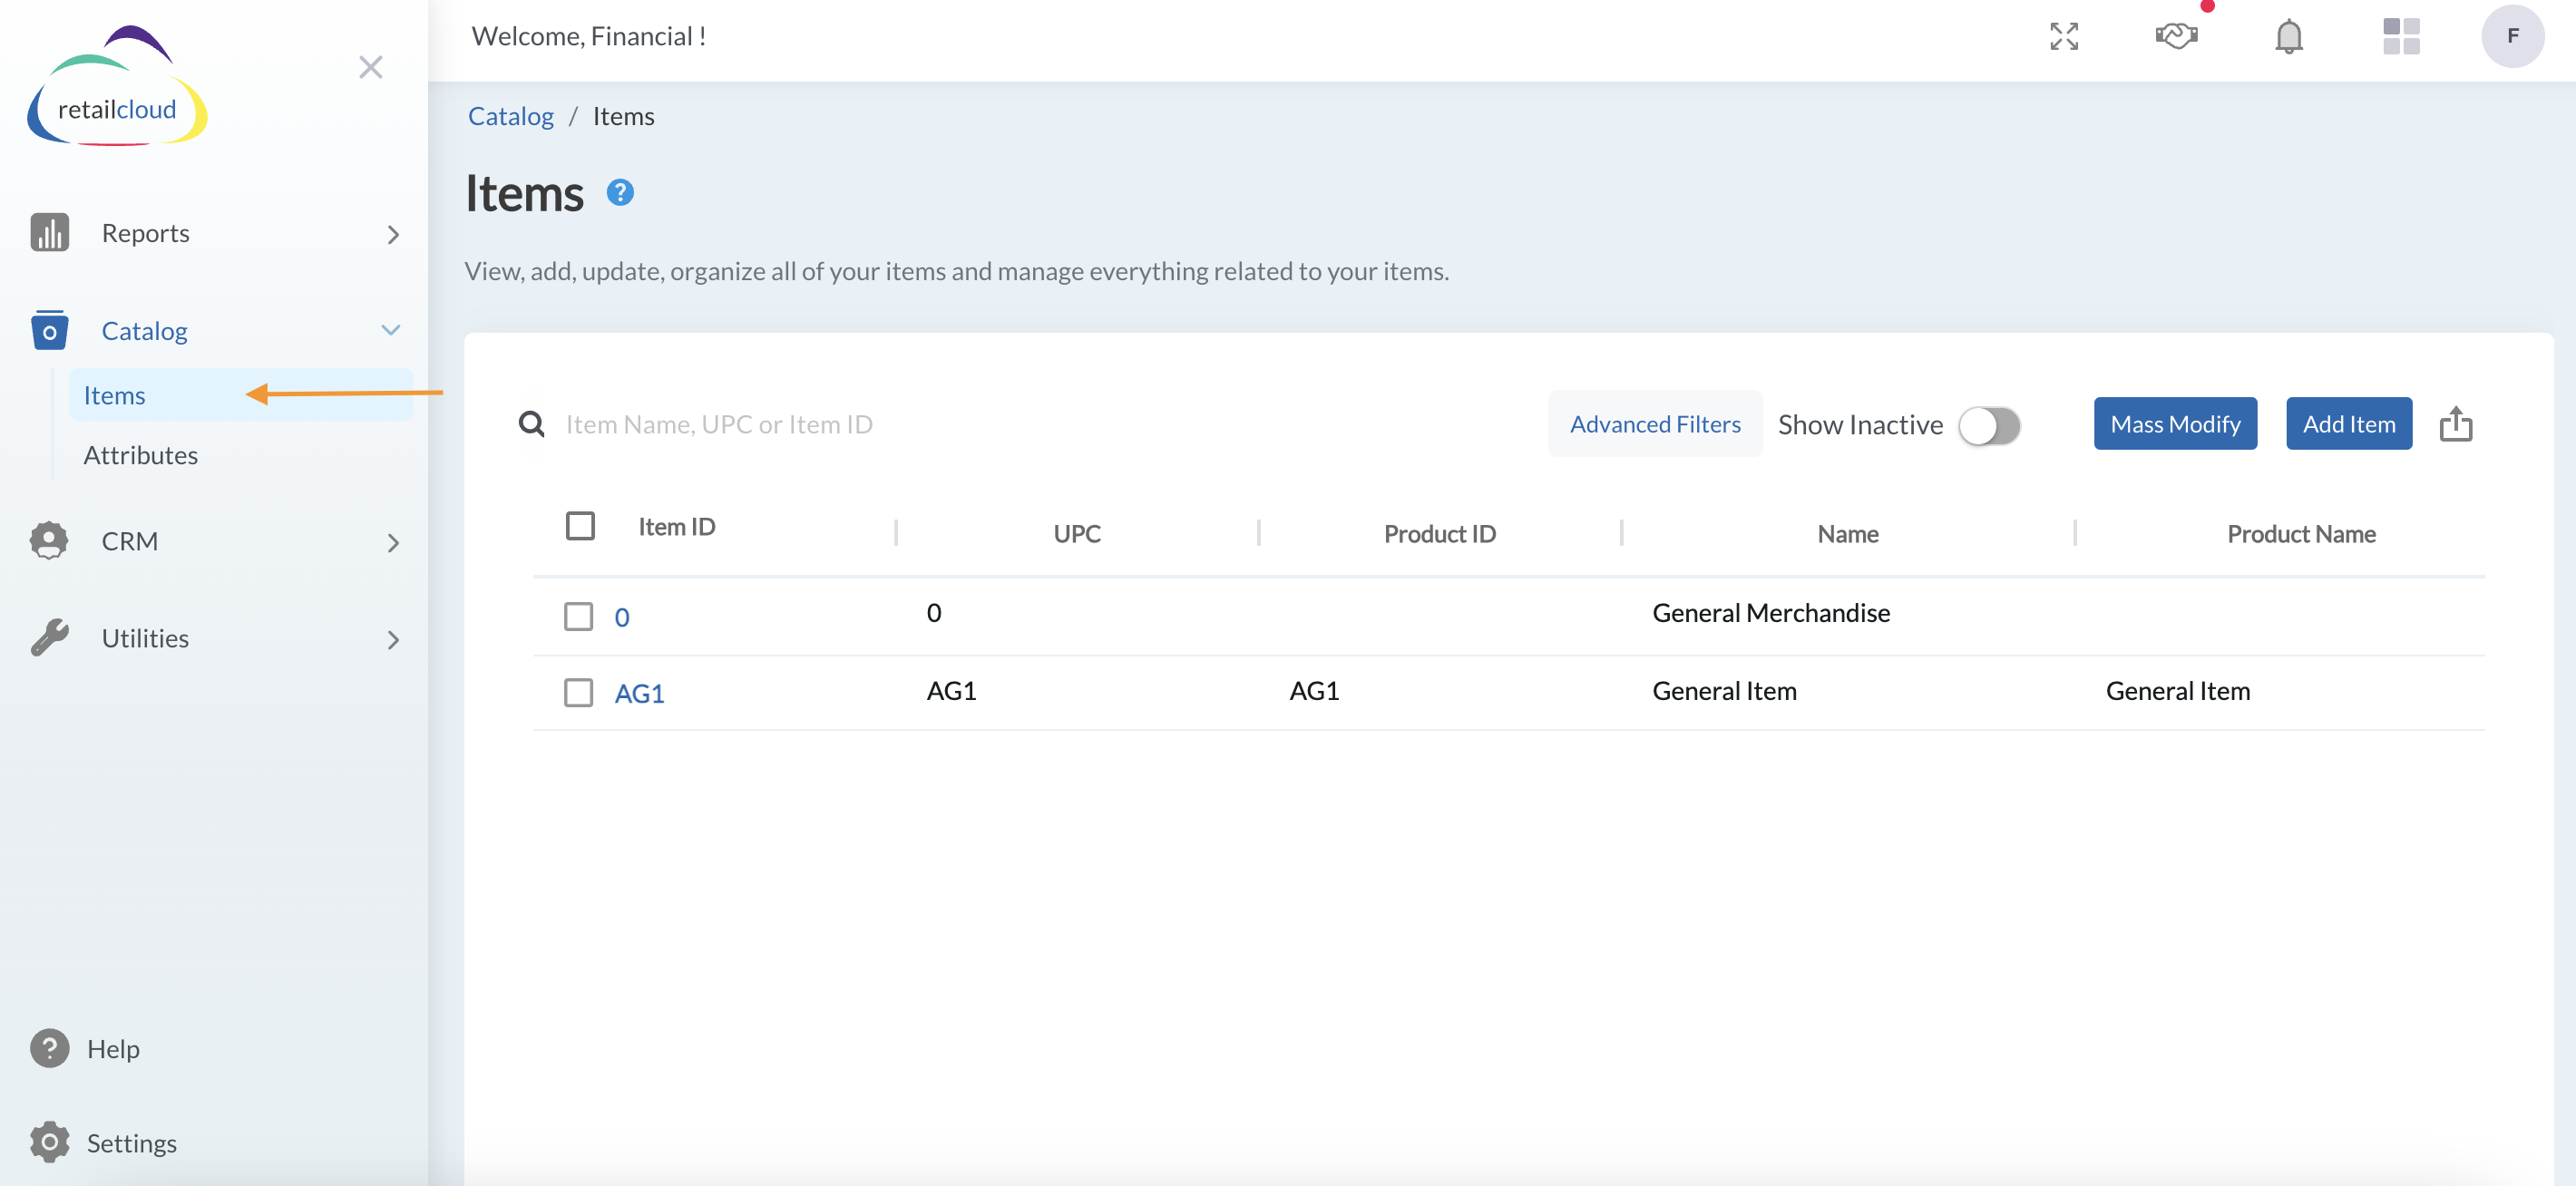Open Advanced Filters

[1654, 424]
